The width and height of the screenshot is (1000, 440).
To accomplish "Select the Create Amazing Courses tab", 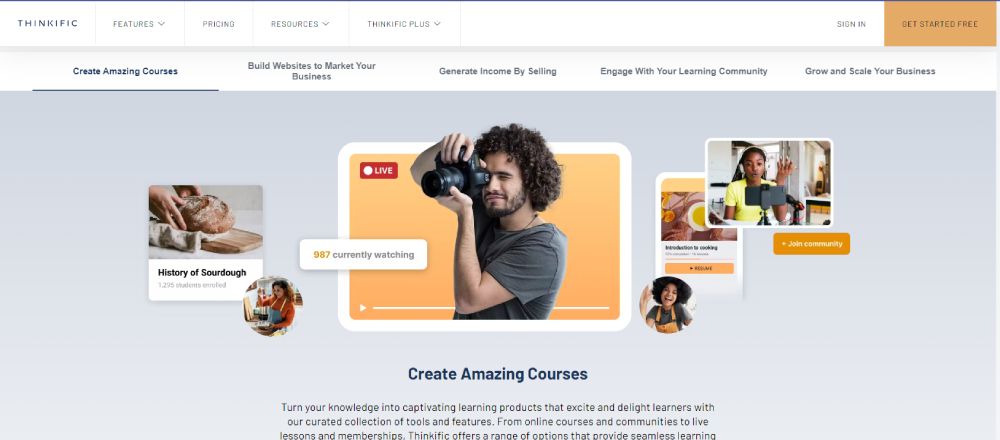I will tap(126, 71).
